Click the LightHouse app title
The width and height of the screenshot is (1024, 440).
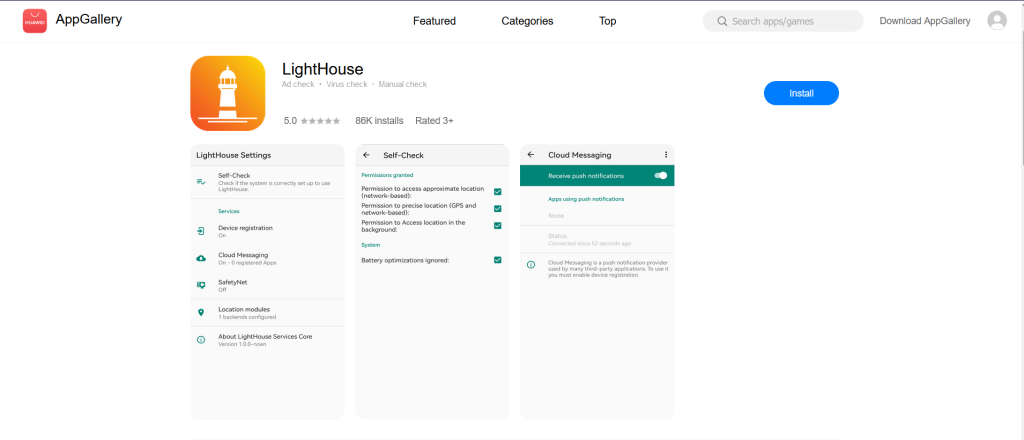(323, 69)
